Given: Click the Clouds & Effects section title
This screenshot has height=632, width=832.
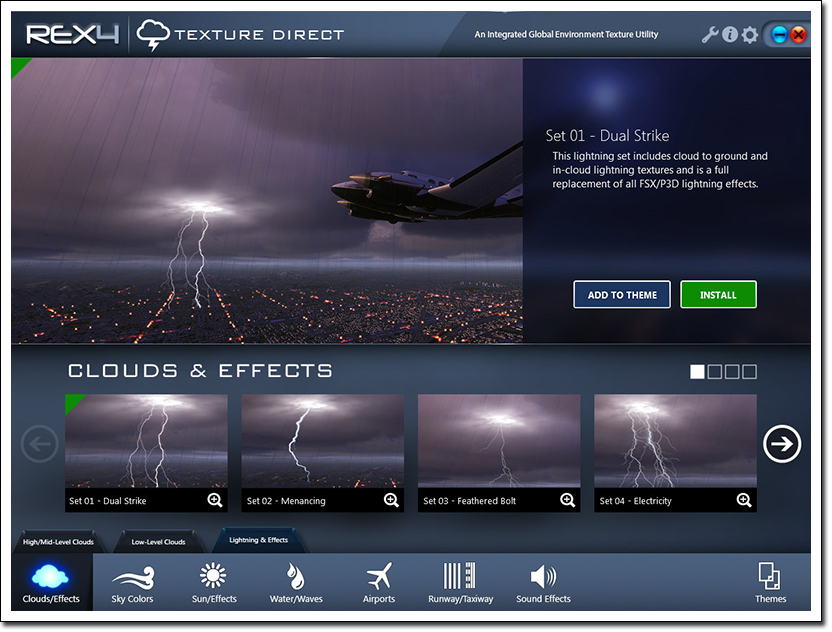Looking at the screenshot, I should [x=200, y=370].
